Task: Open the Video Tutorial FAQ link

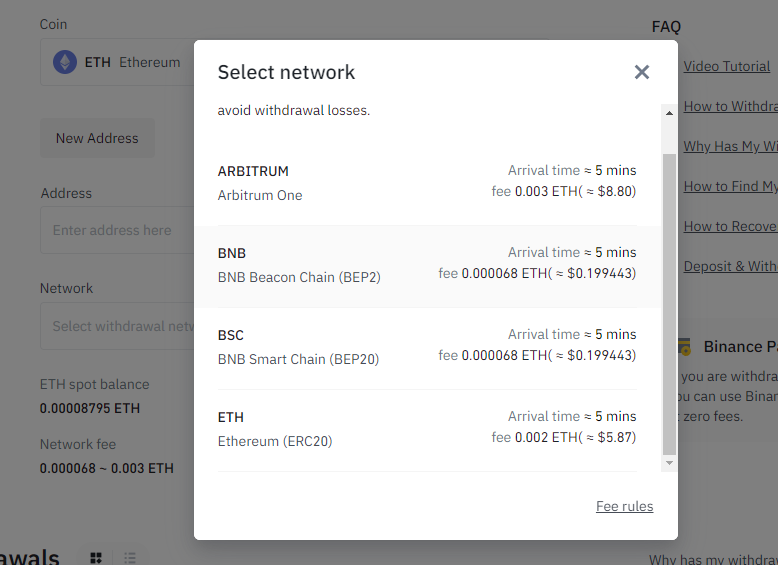Action: click(x=727, y=66)
